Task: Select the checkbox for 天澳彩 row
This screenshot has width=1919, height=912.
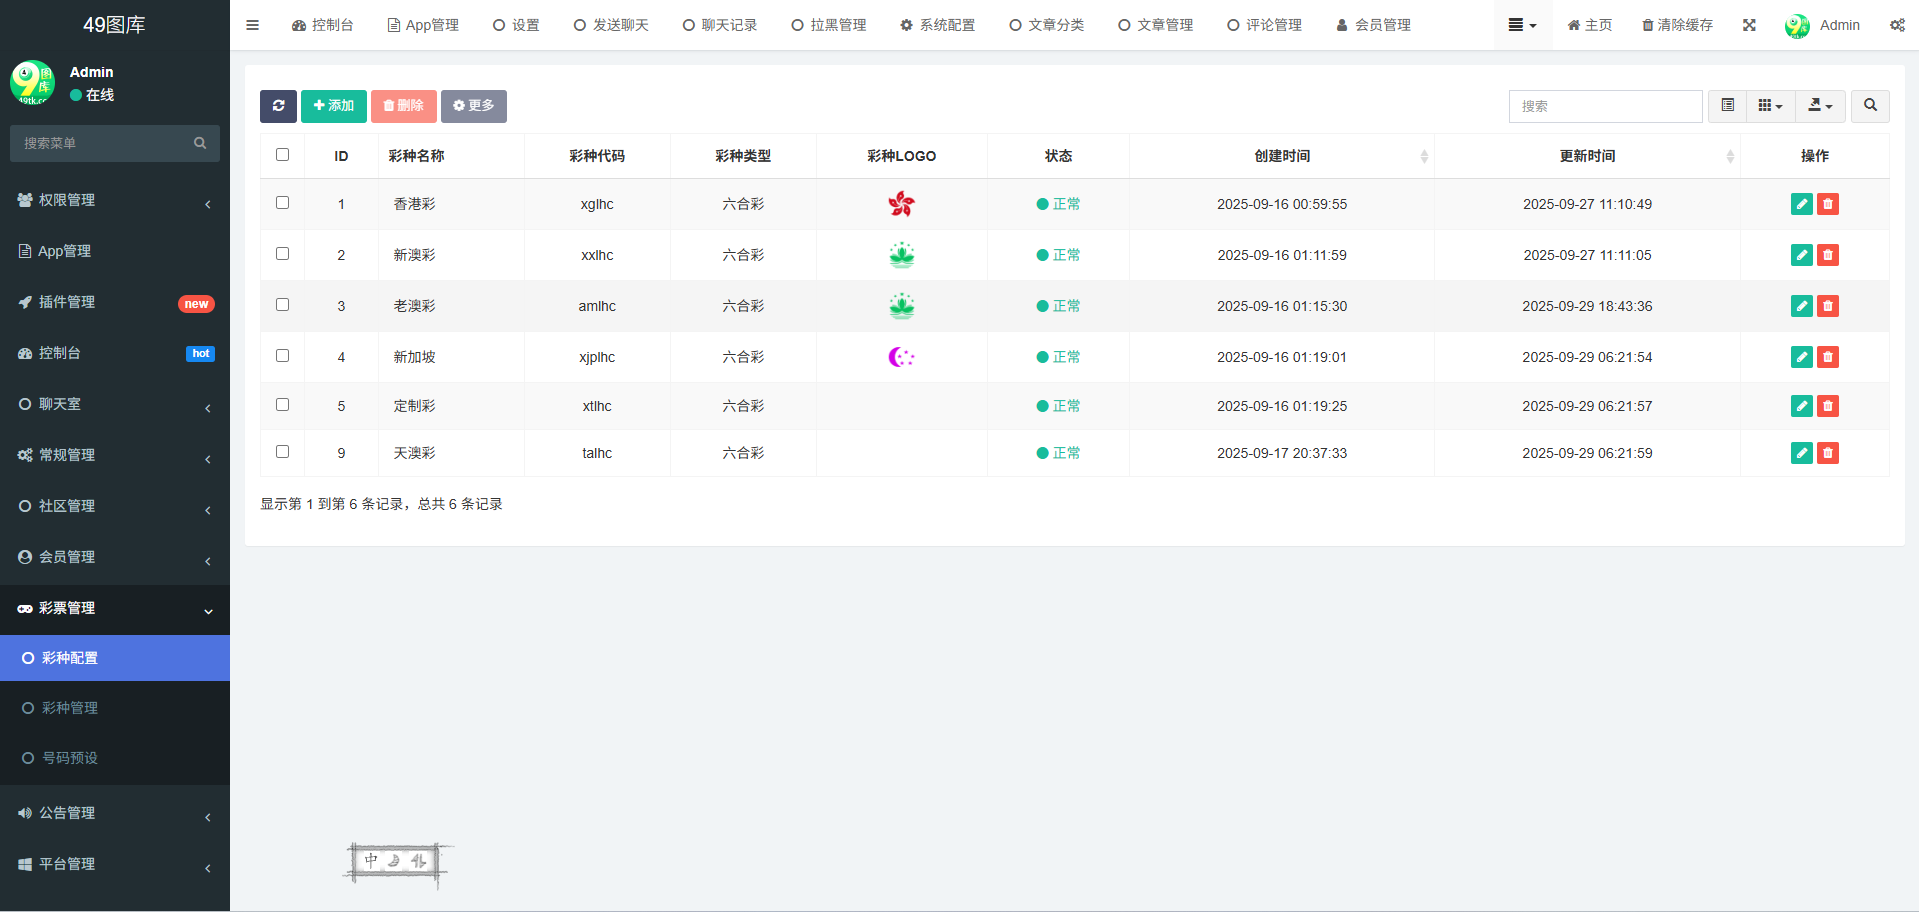Action: [282, 452]
